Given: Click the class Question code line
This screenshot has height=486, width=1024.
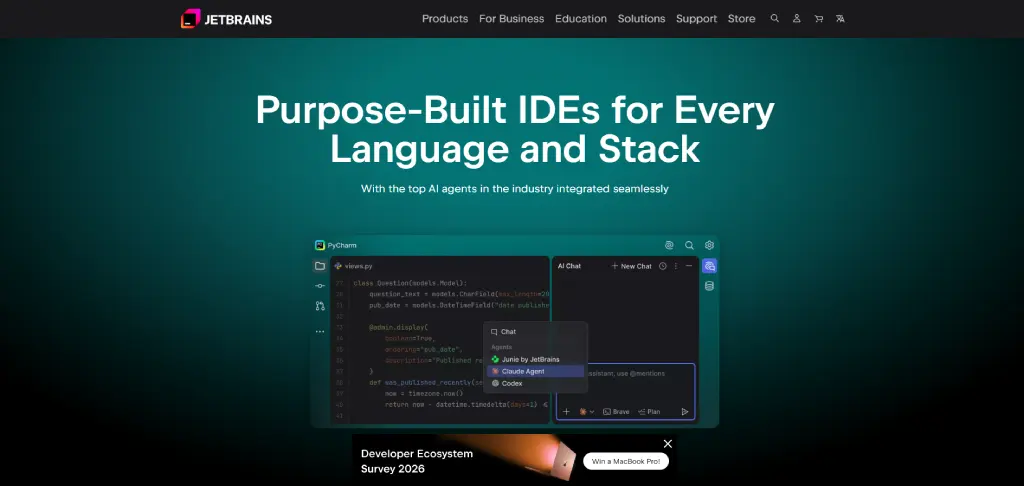Looking at the screenshot, I should point(410,283).
